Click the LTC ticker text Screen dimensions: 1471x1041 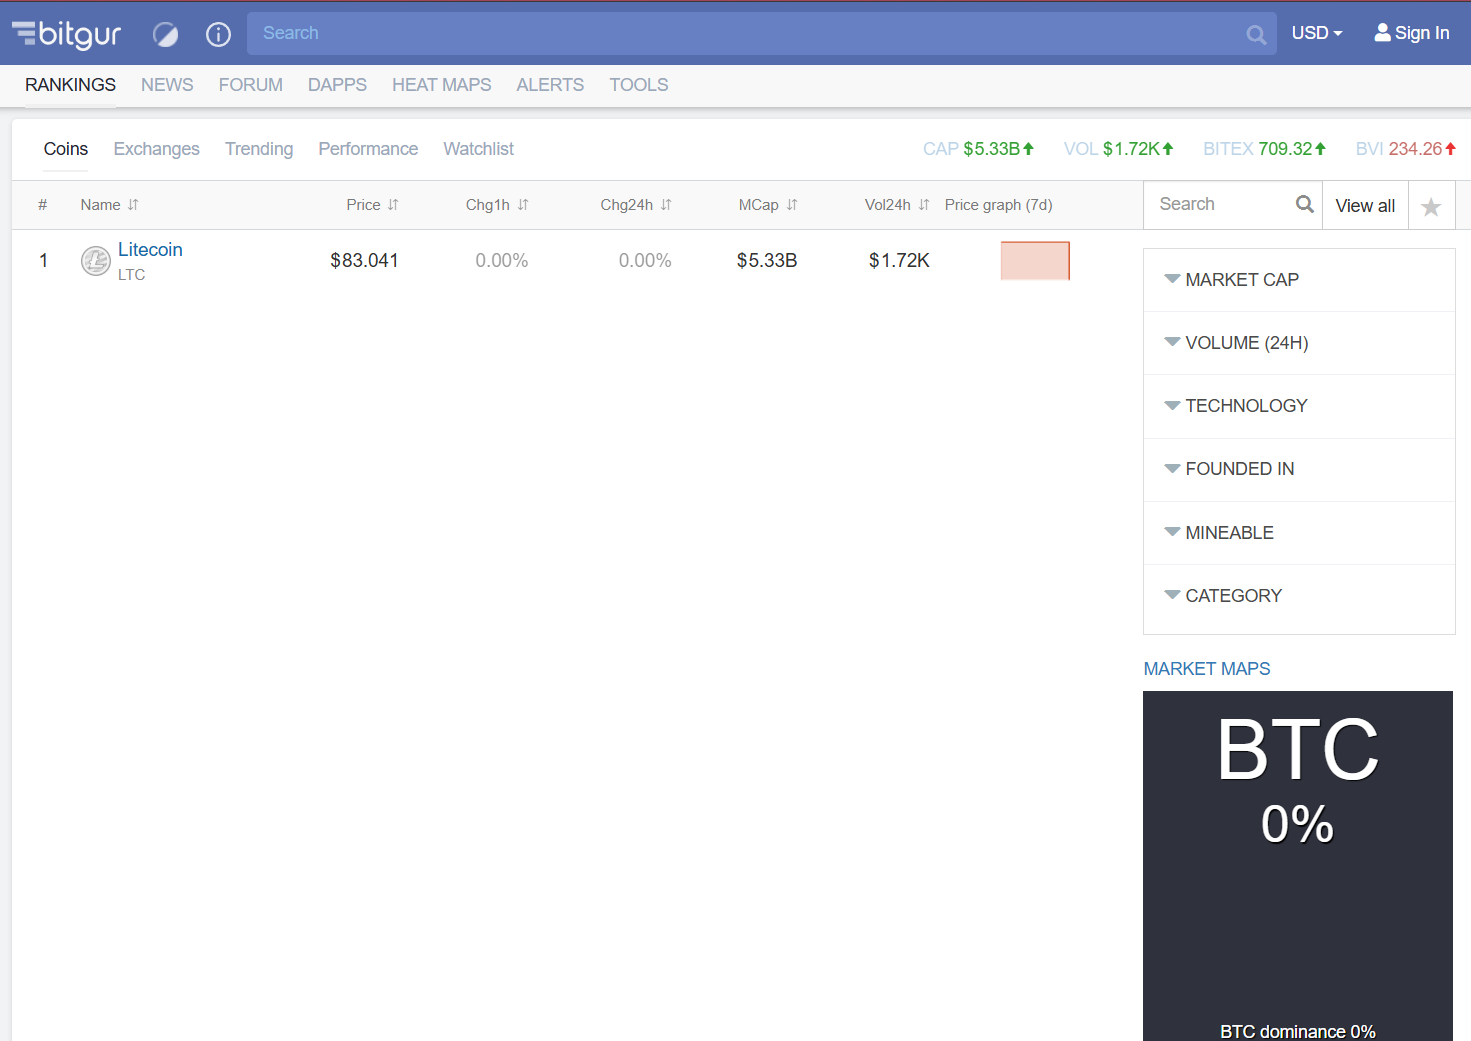click(131, 275)
